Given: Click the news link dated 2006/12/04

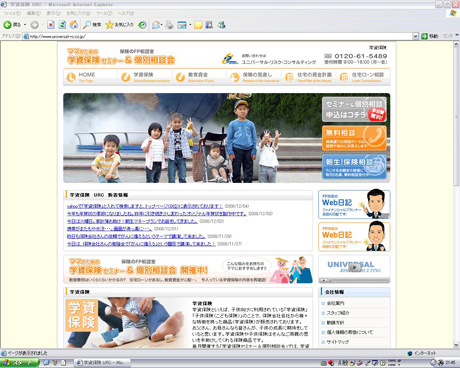Looking at the screenshot, I should pyautogui.click(x=145, y=206).
